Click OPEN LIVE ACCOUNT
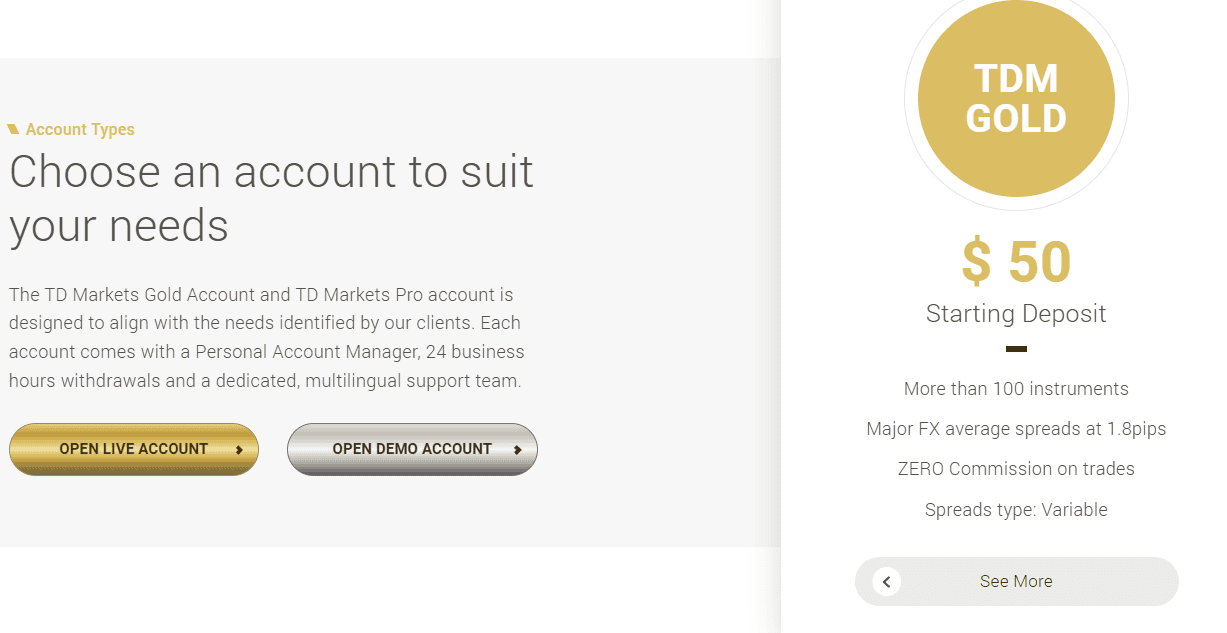This screenshot has height=633, width=1227. tap(133, 449)
